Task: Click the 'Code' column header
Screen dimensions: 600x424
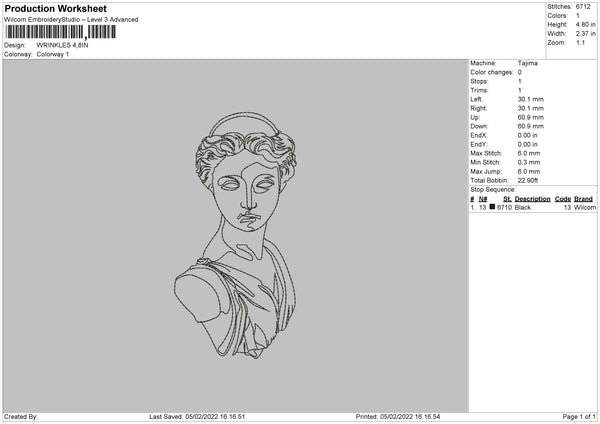Action: click(563, 199)
